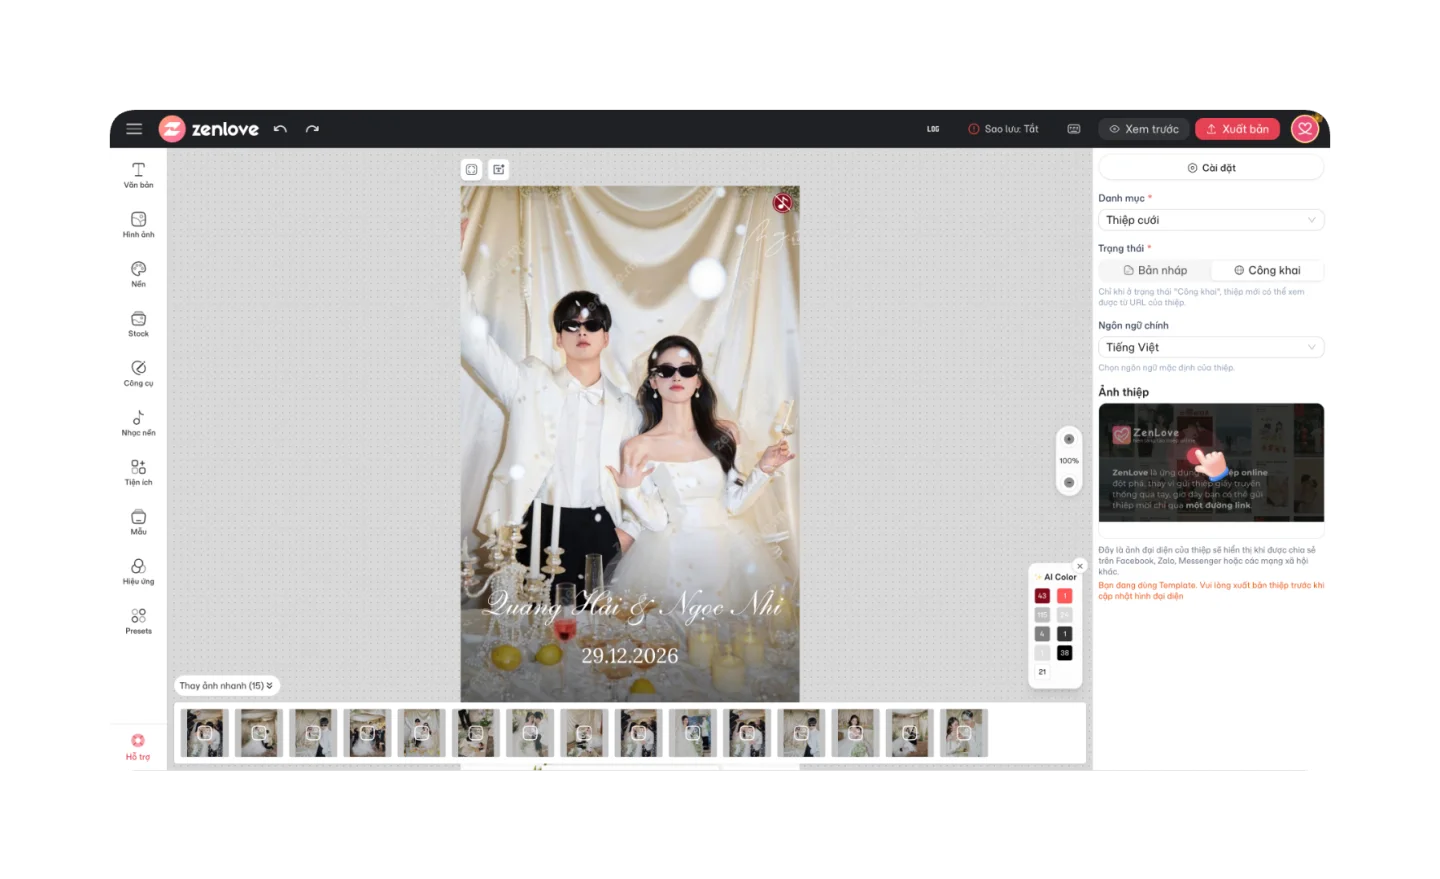Select the dark red AI Color swatch 43
The image size is (1440, 879).
(1042, 596)
